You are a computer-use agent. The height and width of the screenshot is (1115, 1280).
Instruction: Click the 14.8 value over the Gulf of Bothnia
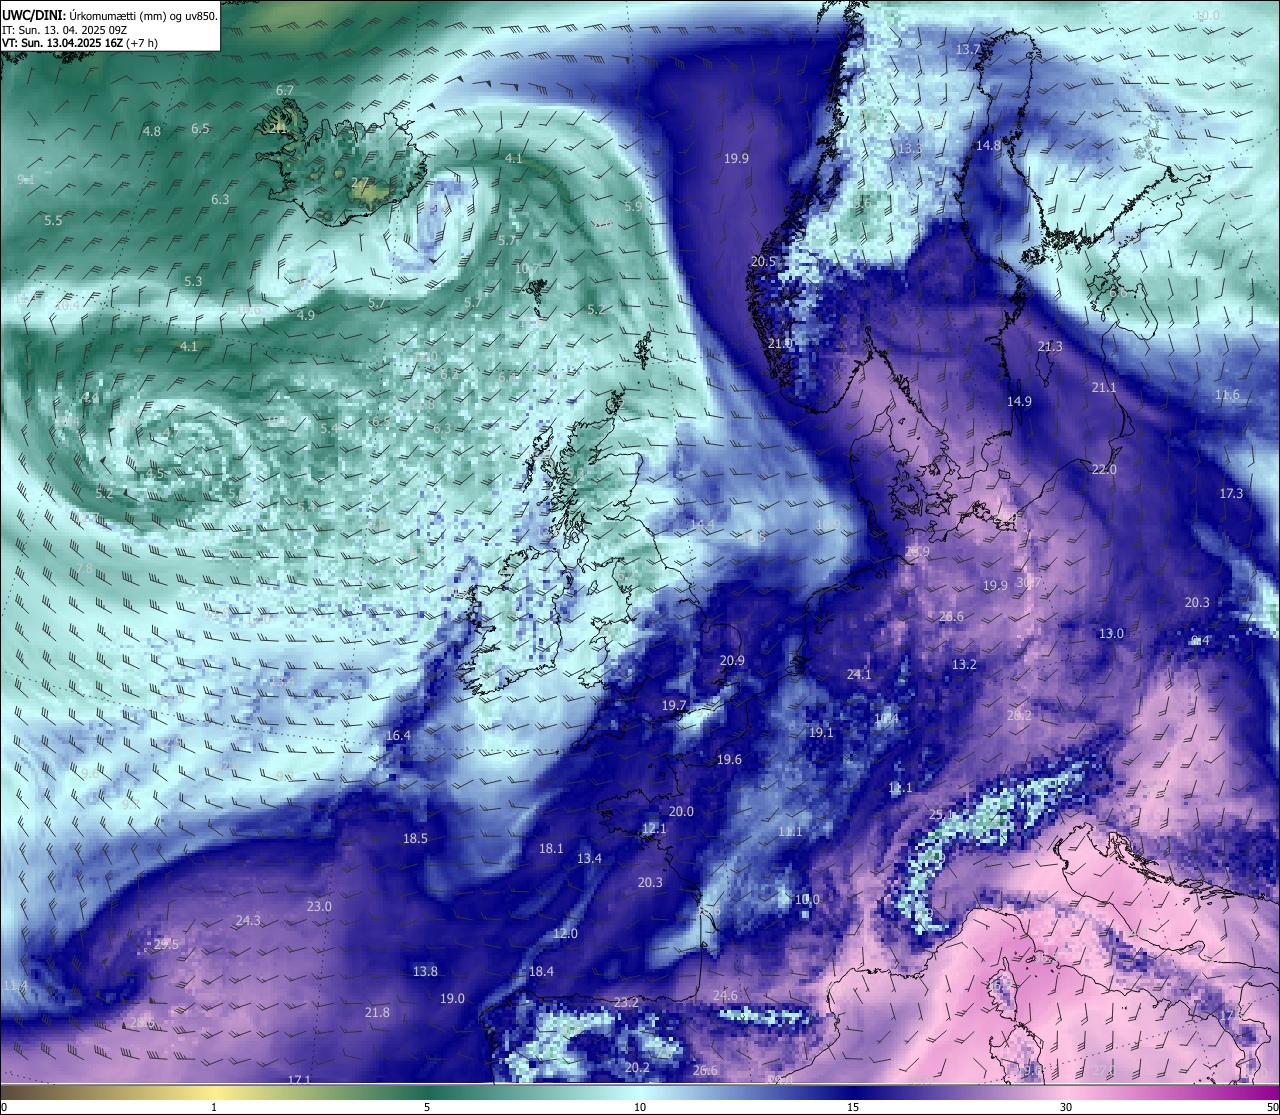pyautogui.click(x=988, y=145)
